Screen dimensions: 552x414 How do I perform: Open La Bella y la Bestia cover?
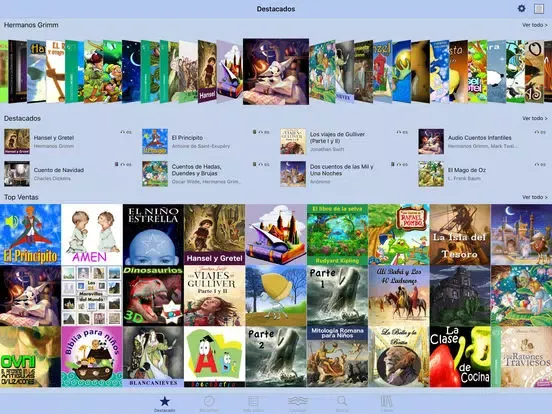399,357
